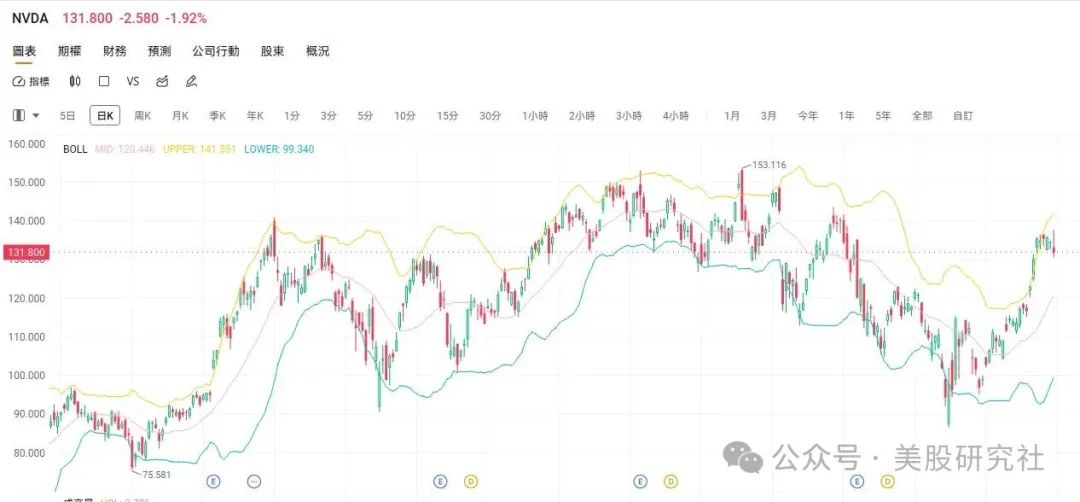The image size is (1080, 502).
Task: Open BOLL indicator label settings
Action: pyautogui.click(x=75, y=149)
